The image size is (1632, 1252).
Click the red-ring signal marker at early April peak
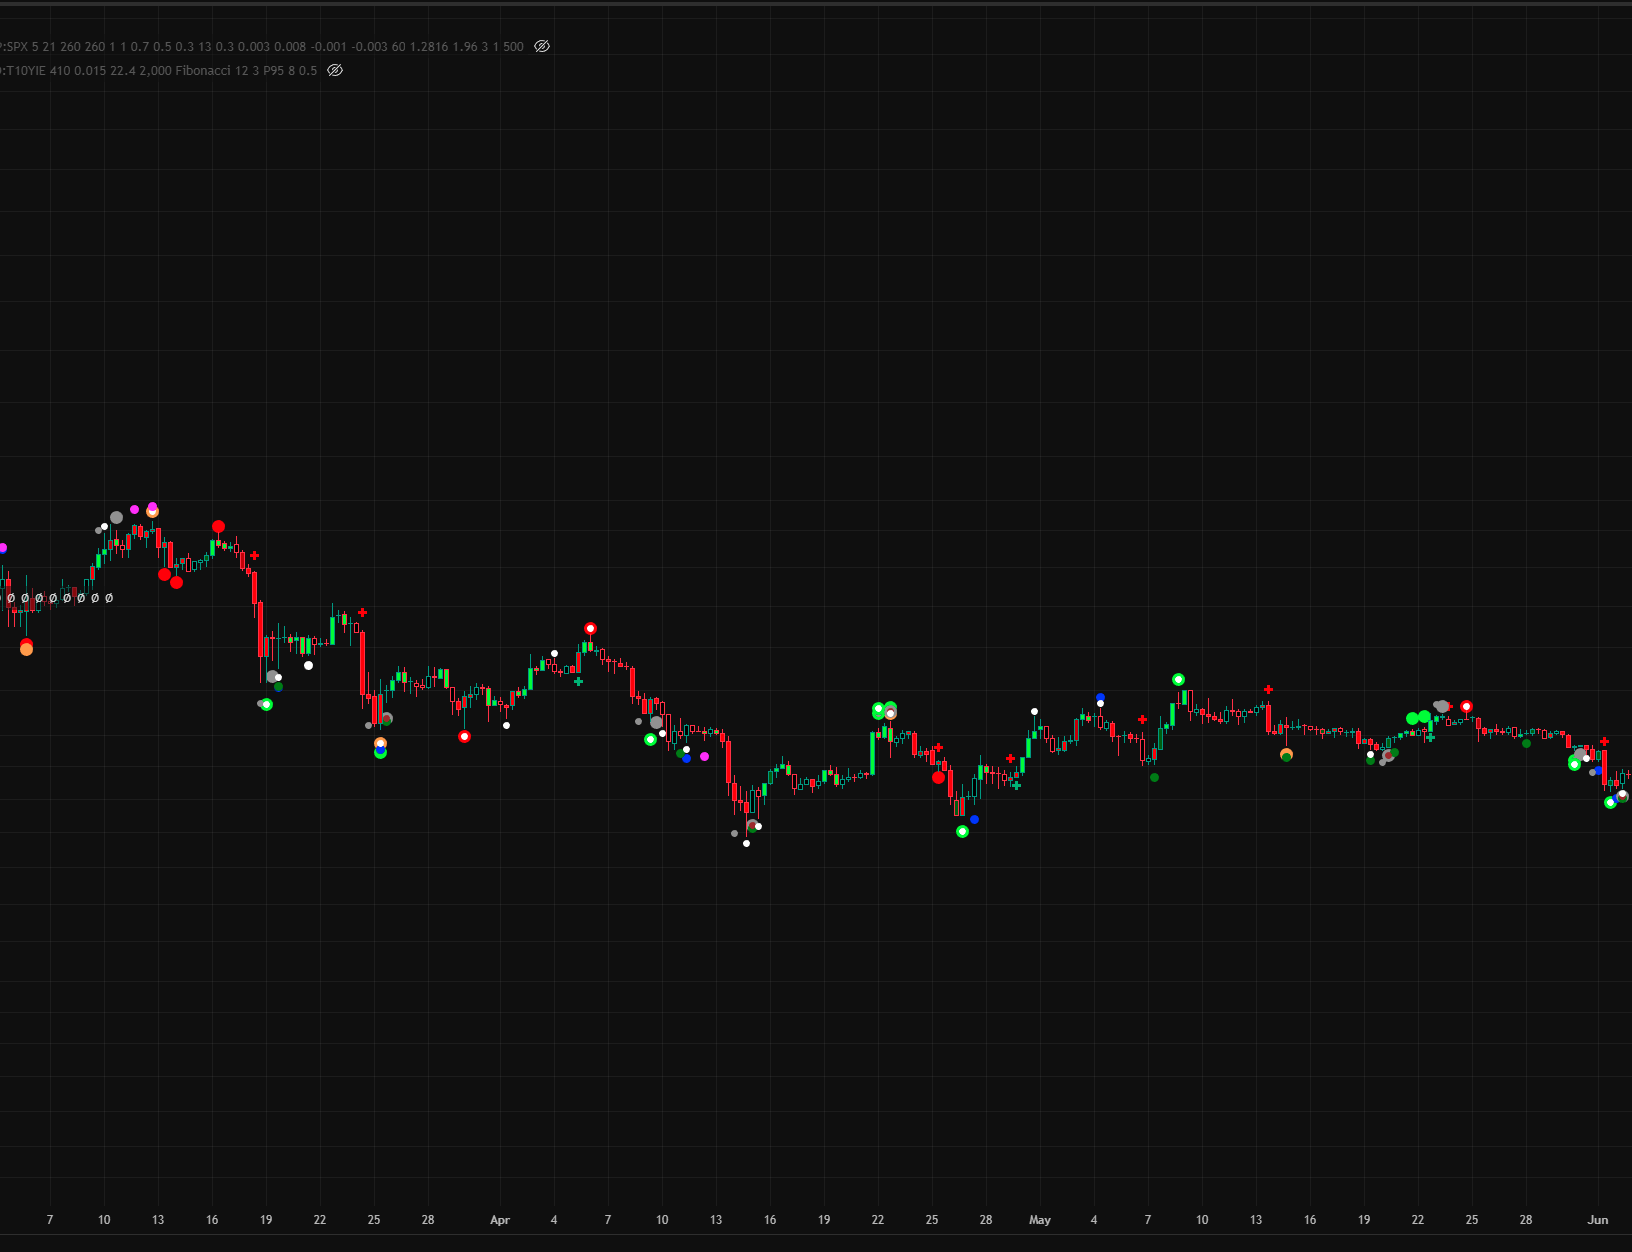pyautogui.click(x=590, y=629)
